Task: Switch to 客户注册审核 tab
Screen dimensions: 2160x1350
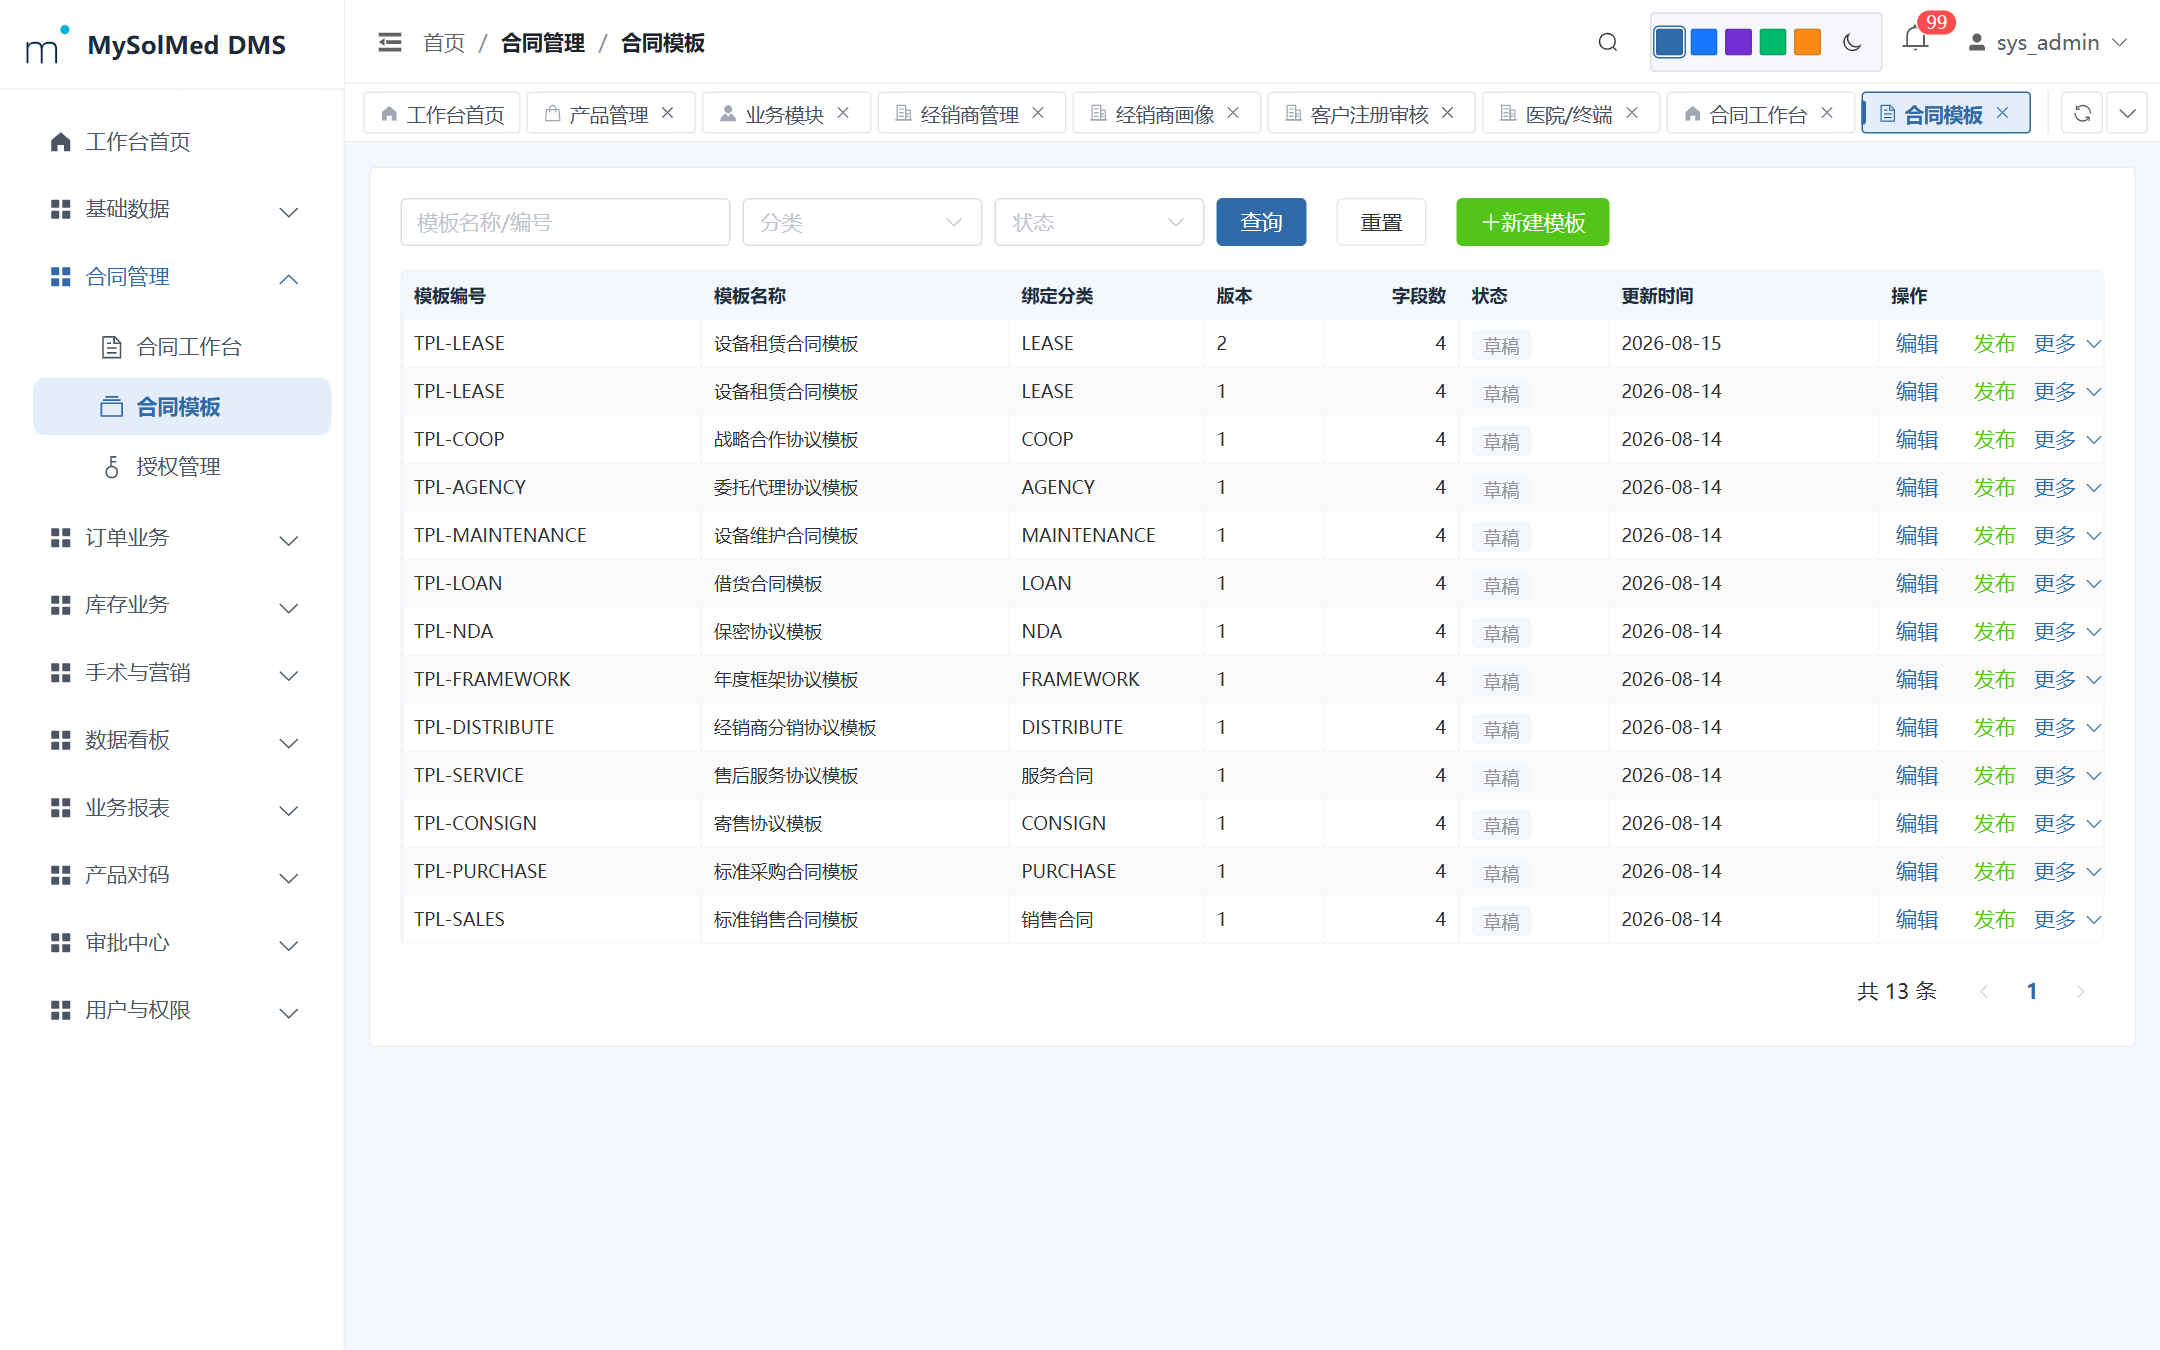Action: click(1371, 113)
